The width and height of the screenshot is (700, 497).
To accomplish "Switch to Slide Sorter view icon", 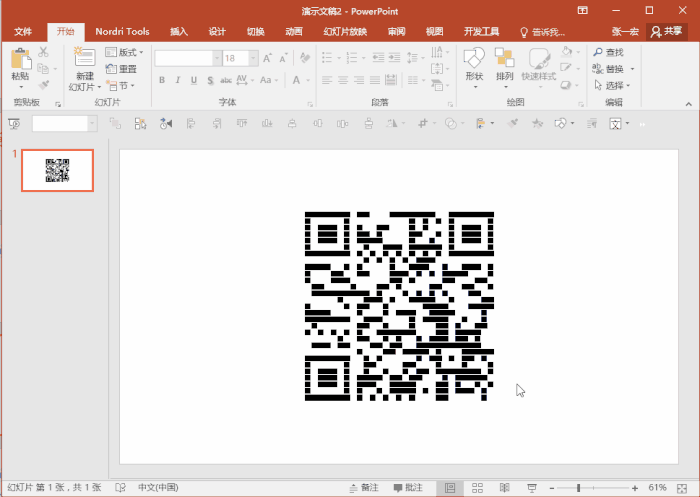I will pyautogui.click(x=477, y=488).
